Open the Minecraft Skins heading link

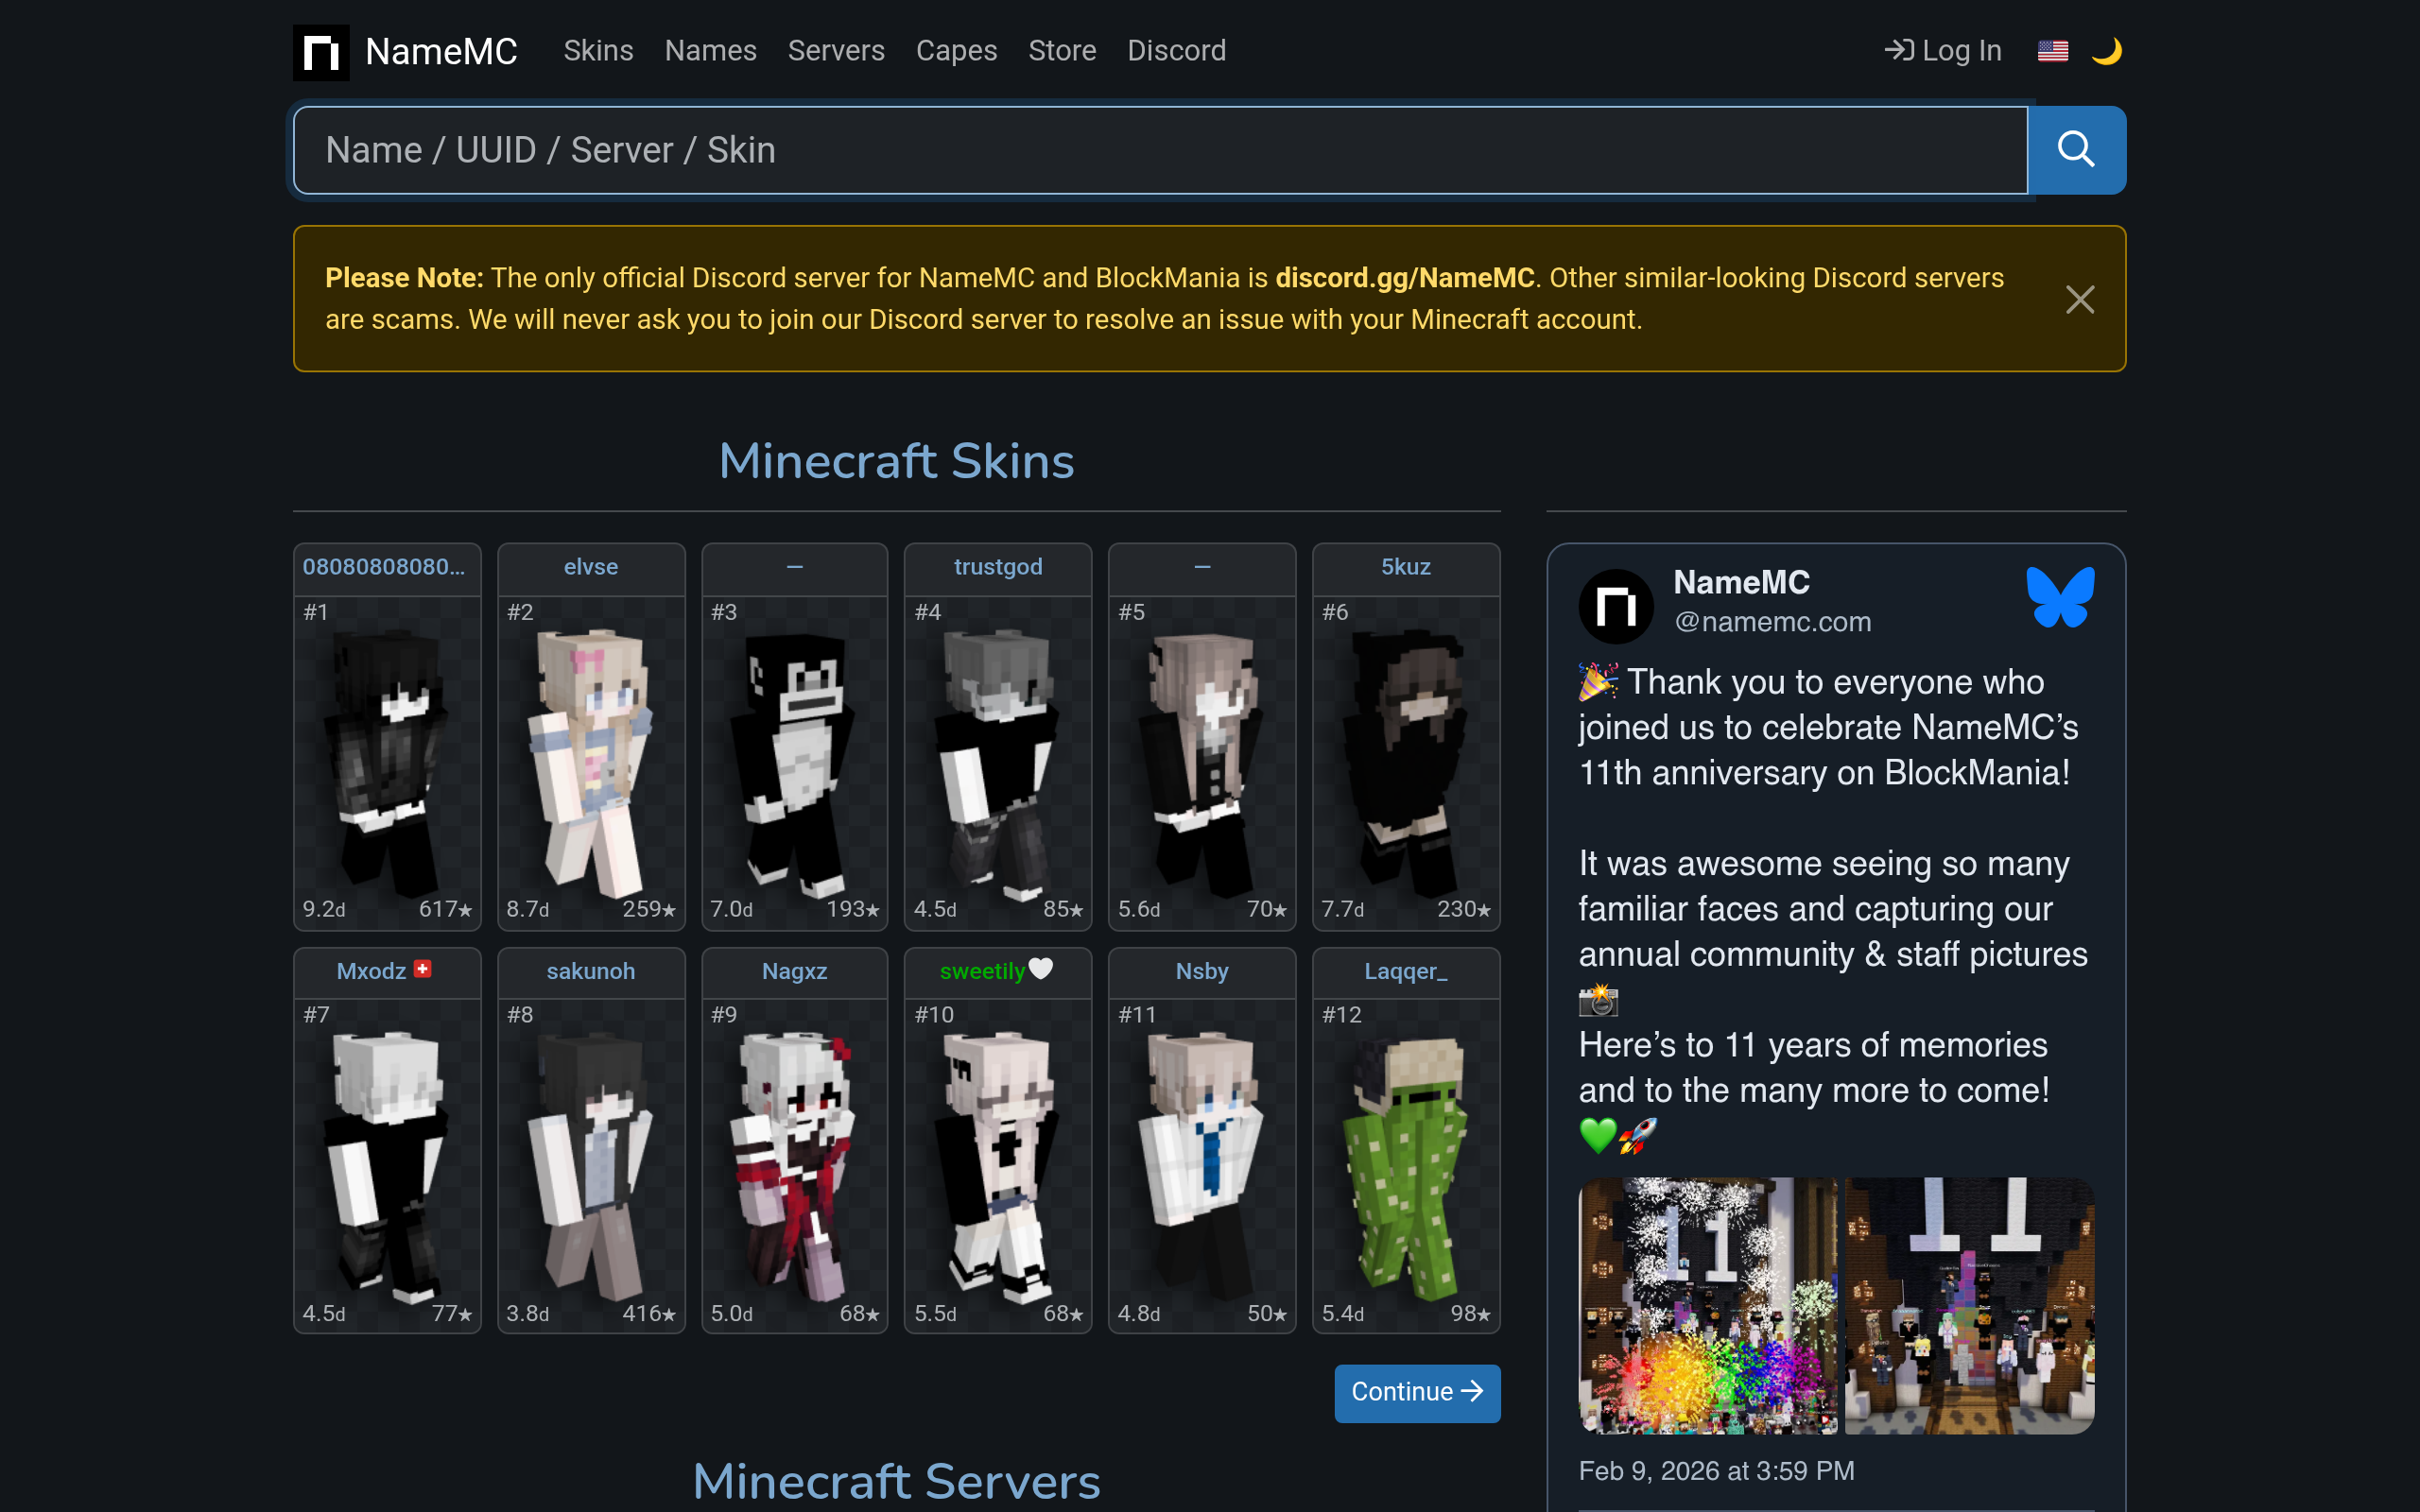[896, 461]
